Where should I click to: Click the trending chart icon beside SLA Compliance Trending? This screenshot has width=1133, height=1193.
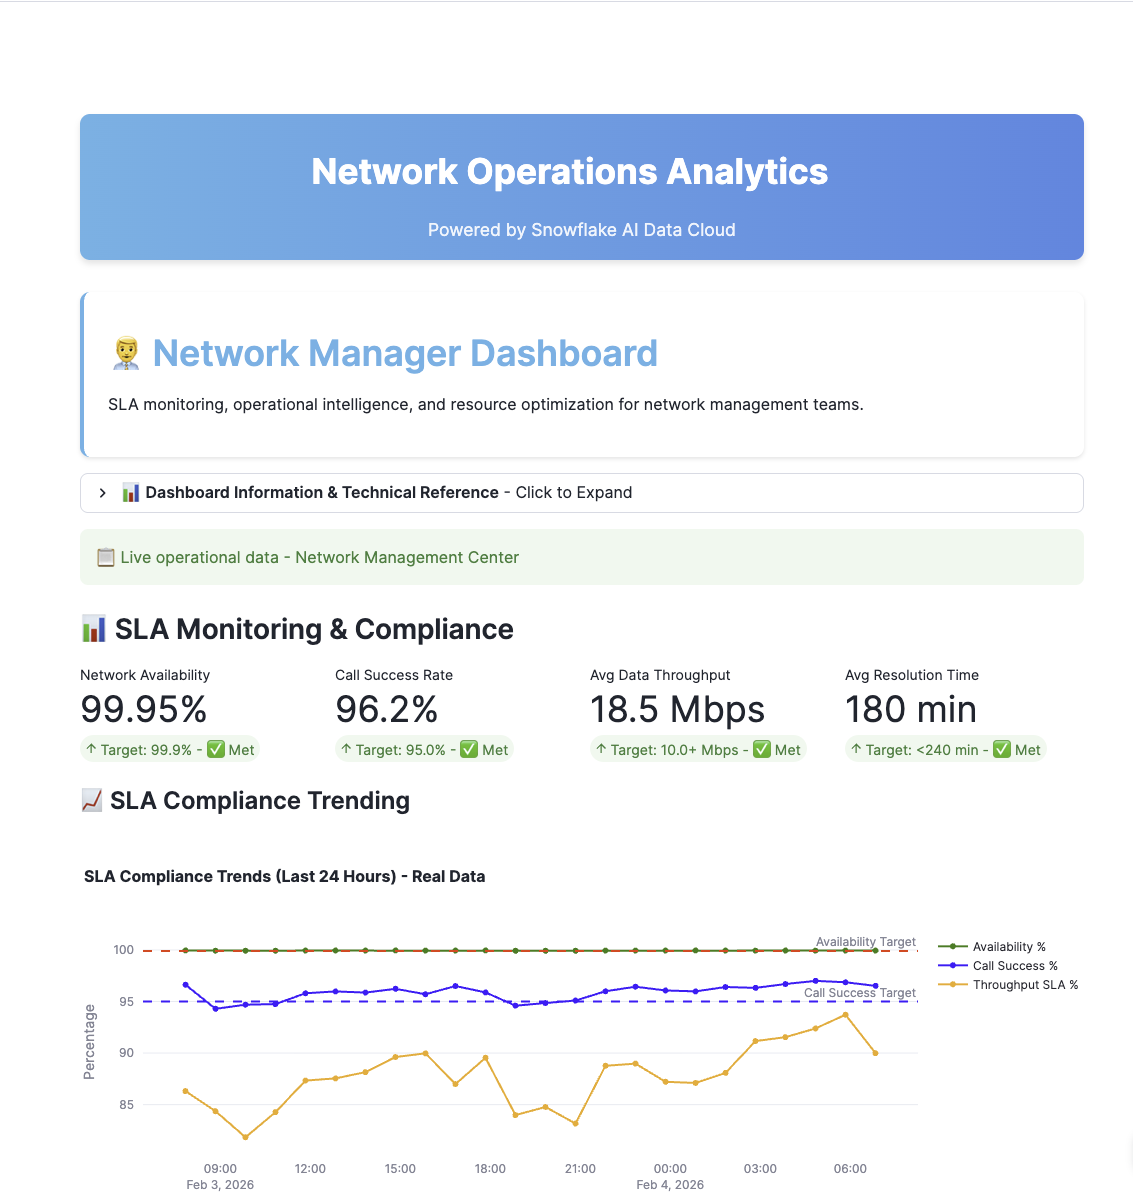point(90,800)
